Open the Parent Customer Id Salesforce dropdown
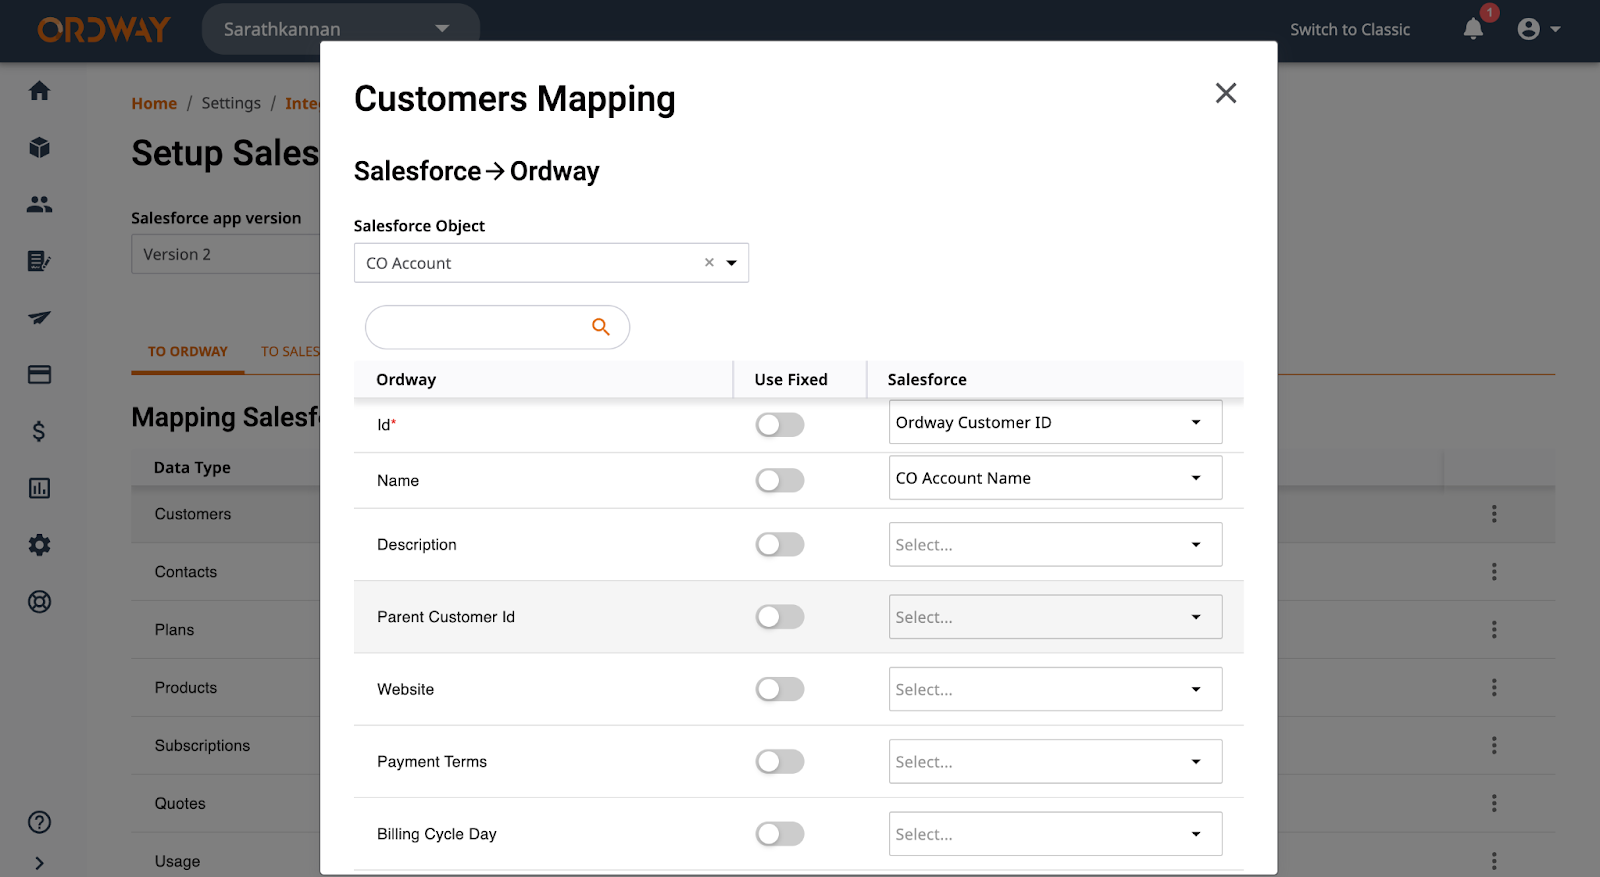 1055,617
